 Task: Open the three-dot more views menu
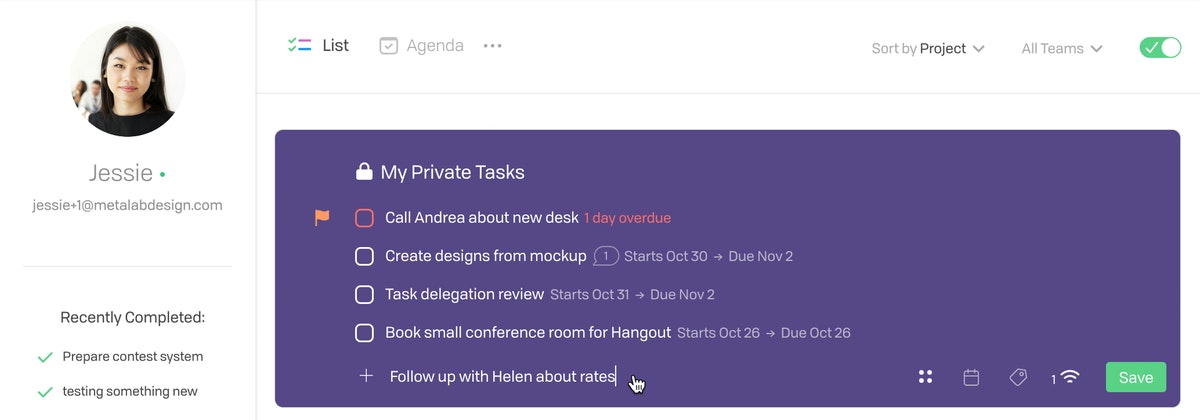click(492, 46)
